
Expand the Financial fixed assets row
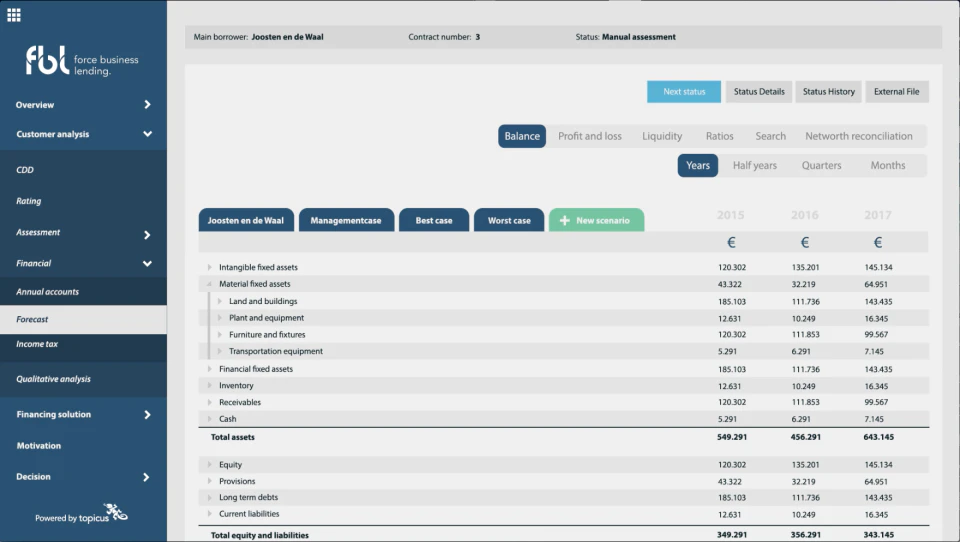click(209, 369)
